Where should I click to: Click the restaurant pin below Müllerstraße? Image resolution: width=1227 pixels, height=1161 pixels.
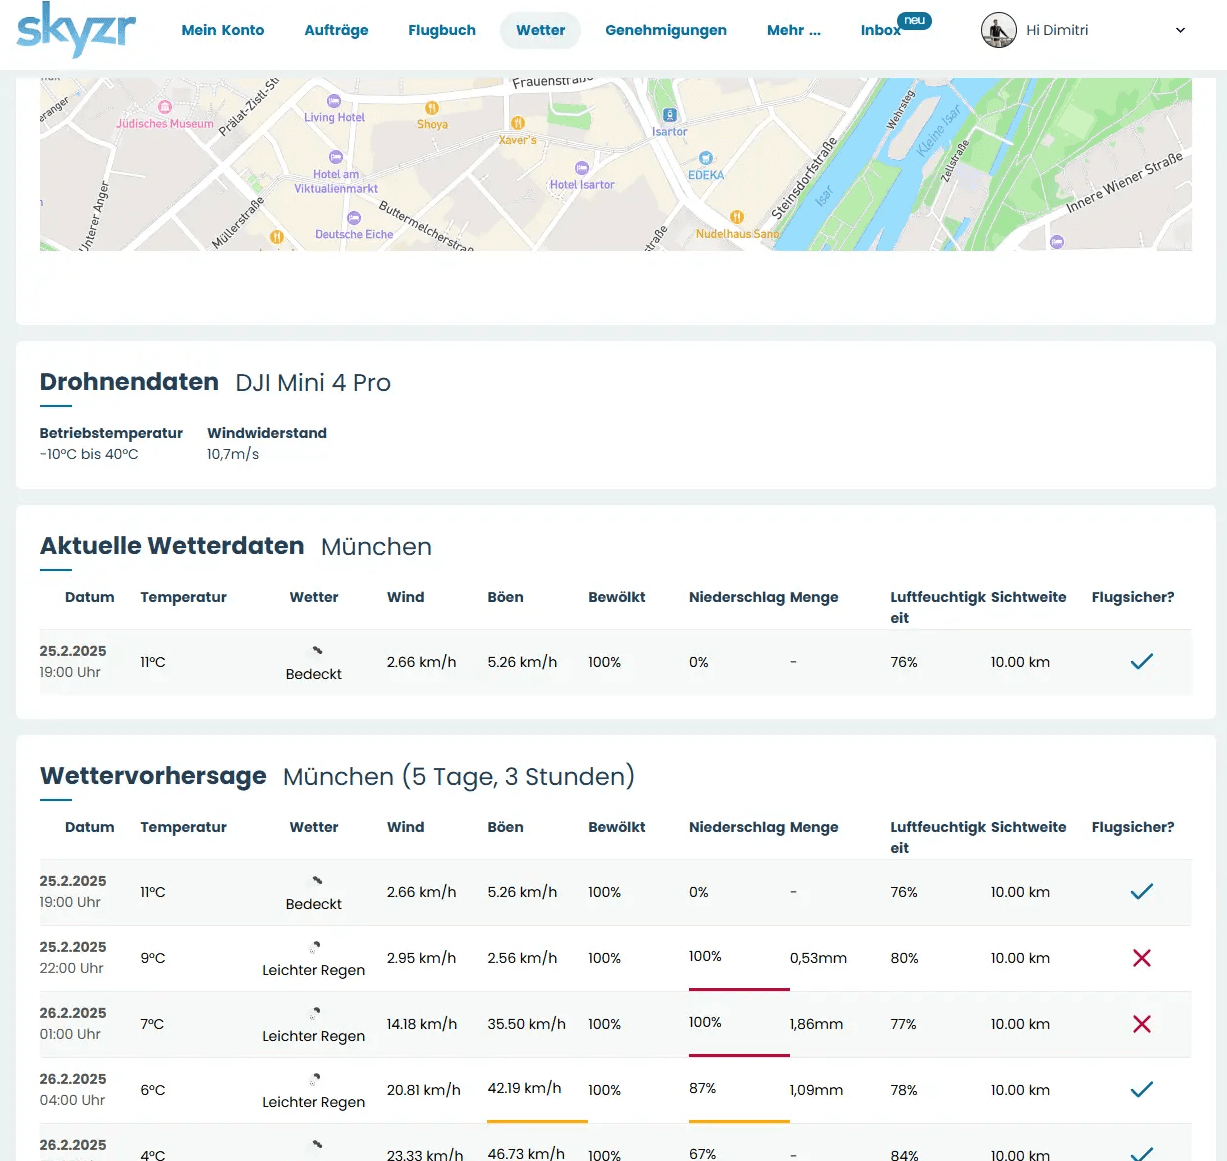(x=277, y=237)
